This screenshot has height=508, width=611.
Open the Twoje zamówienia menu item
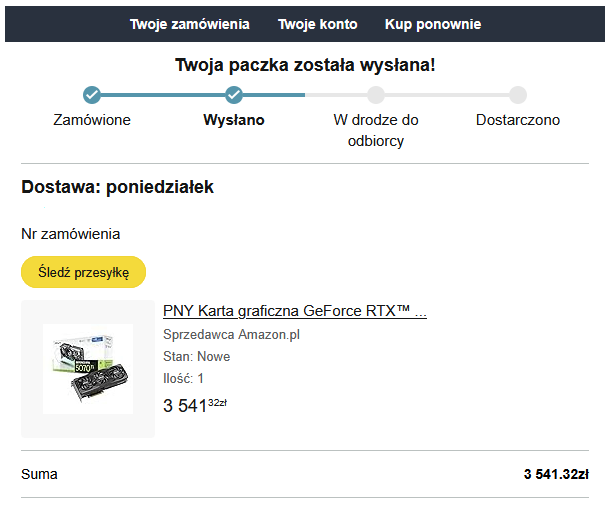[189, 24]
